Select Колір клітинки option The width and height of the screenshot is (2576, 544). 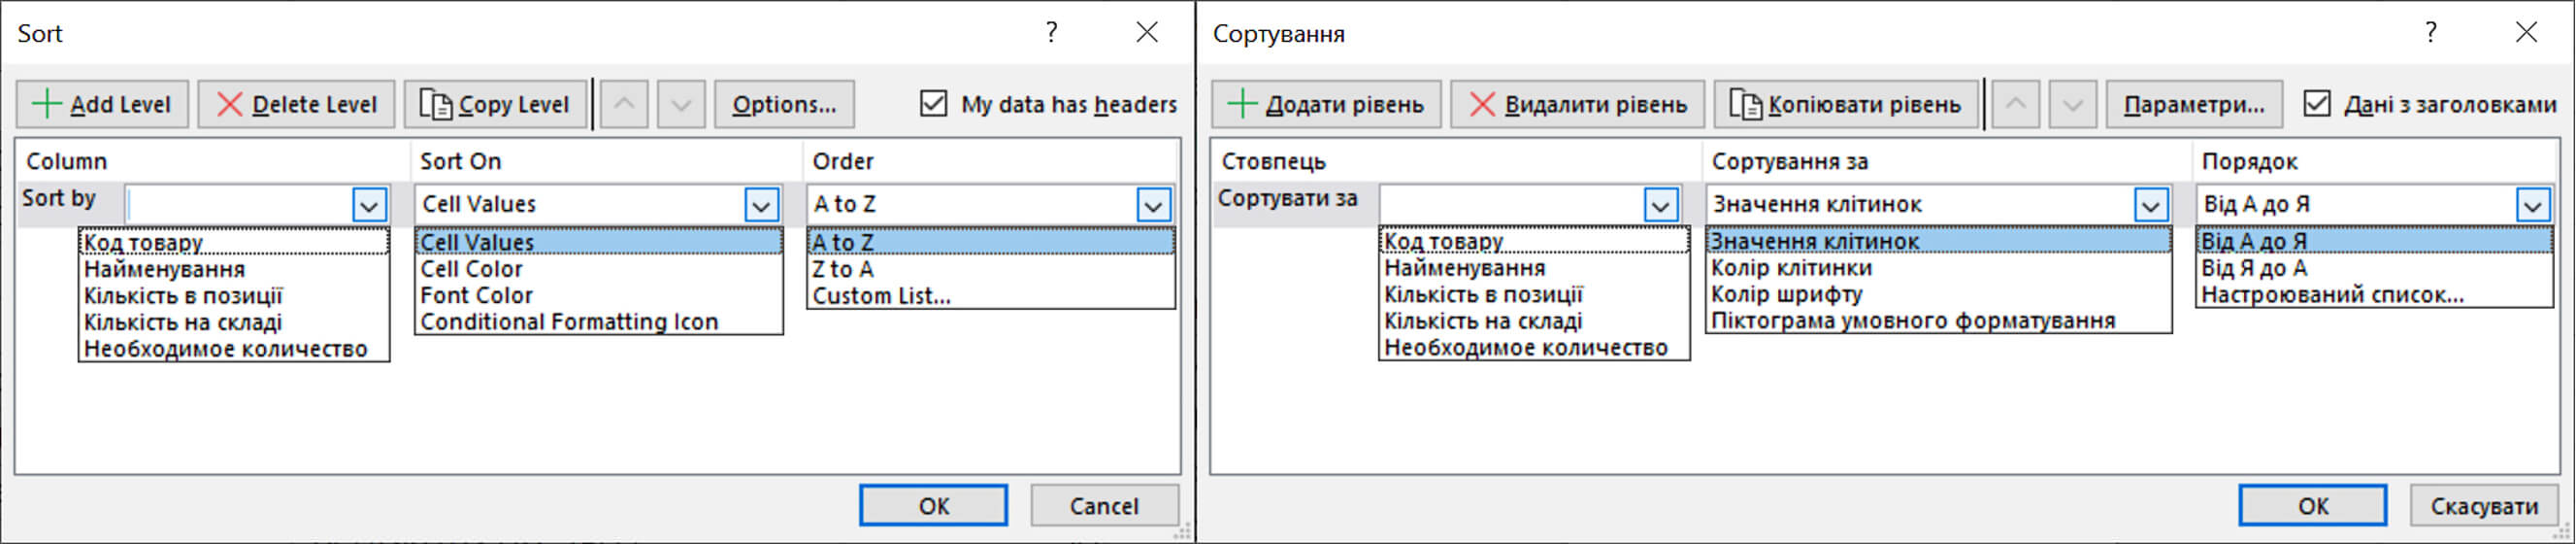pyautogui.click(x=1939, y=268)
